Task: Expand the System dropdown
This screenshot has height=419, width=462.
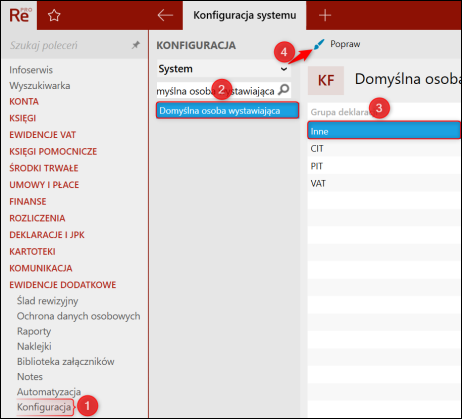Action: tap(224, 69)
